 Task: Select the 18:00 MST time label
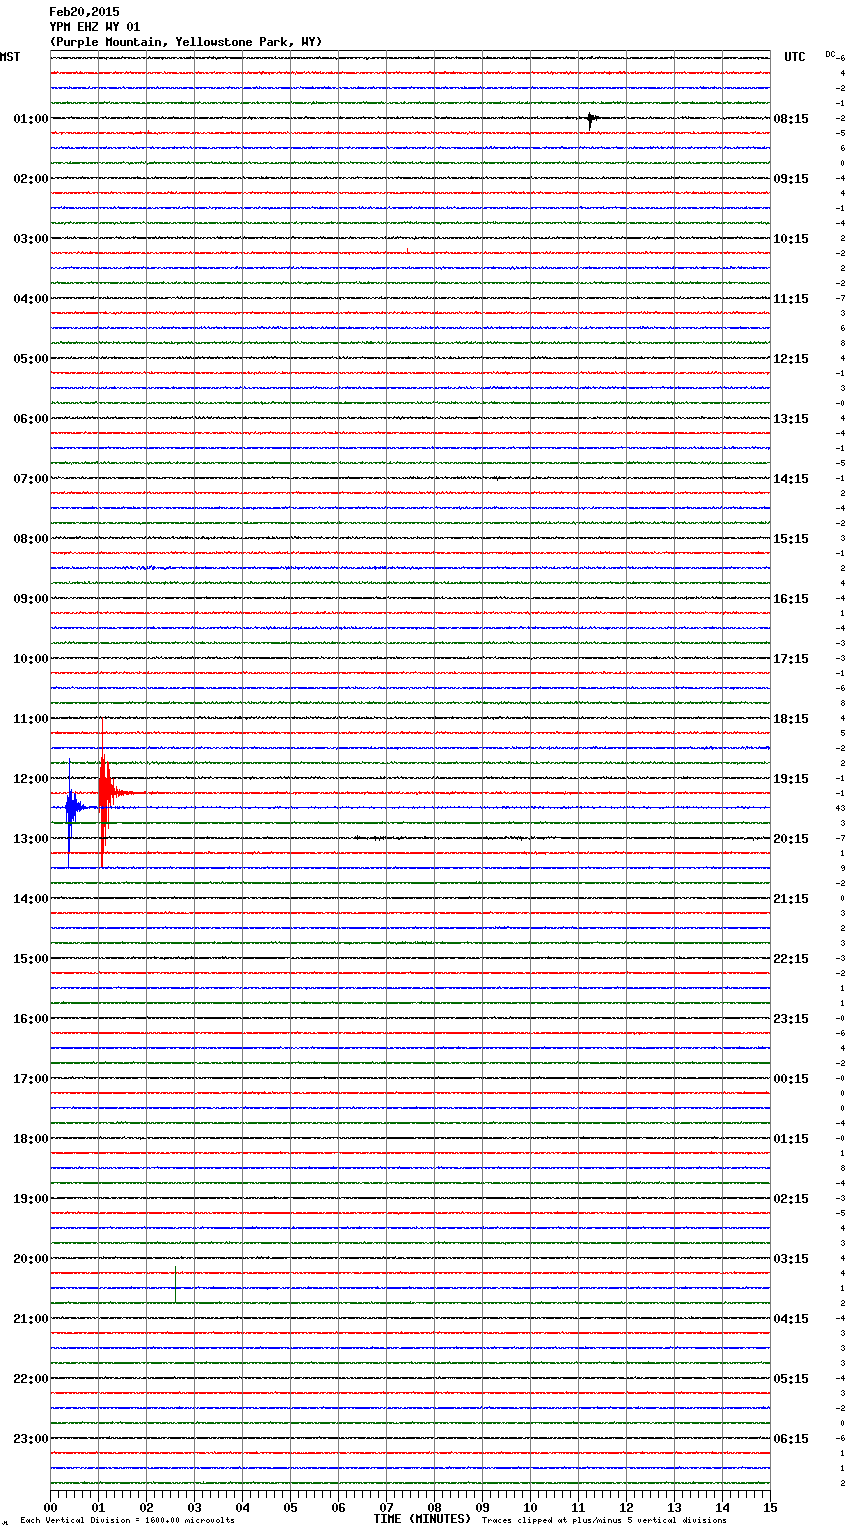point(31,1139)
